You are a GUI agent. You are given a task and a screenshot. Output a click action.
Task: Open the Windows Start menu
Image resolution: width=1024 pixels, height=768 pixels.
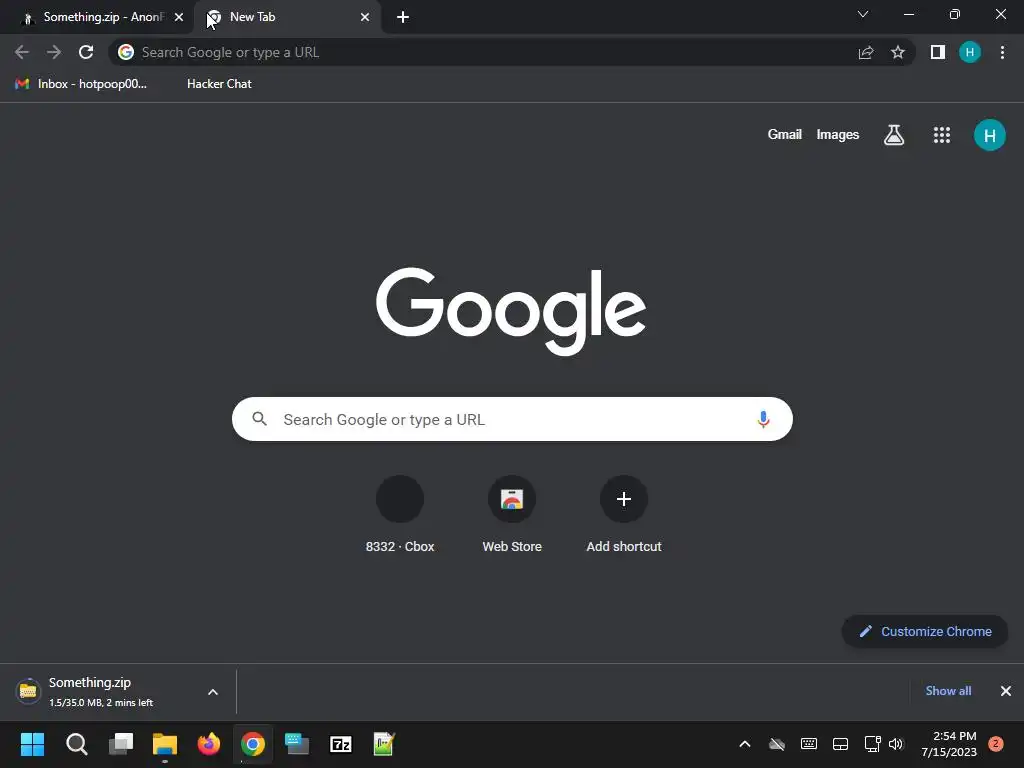pos(33,744)
